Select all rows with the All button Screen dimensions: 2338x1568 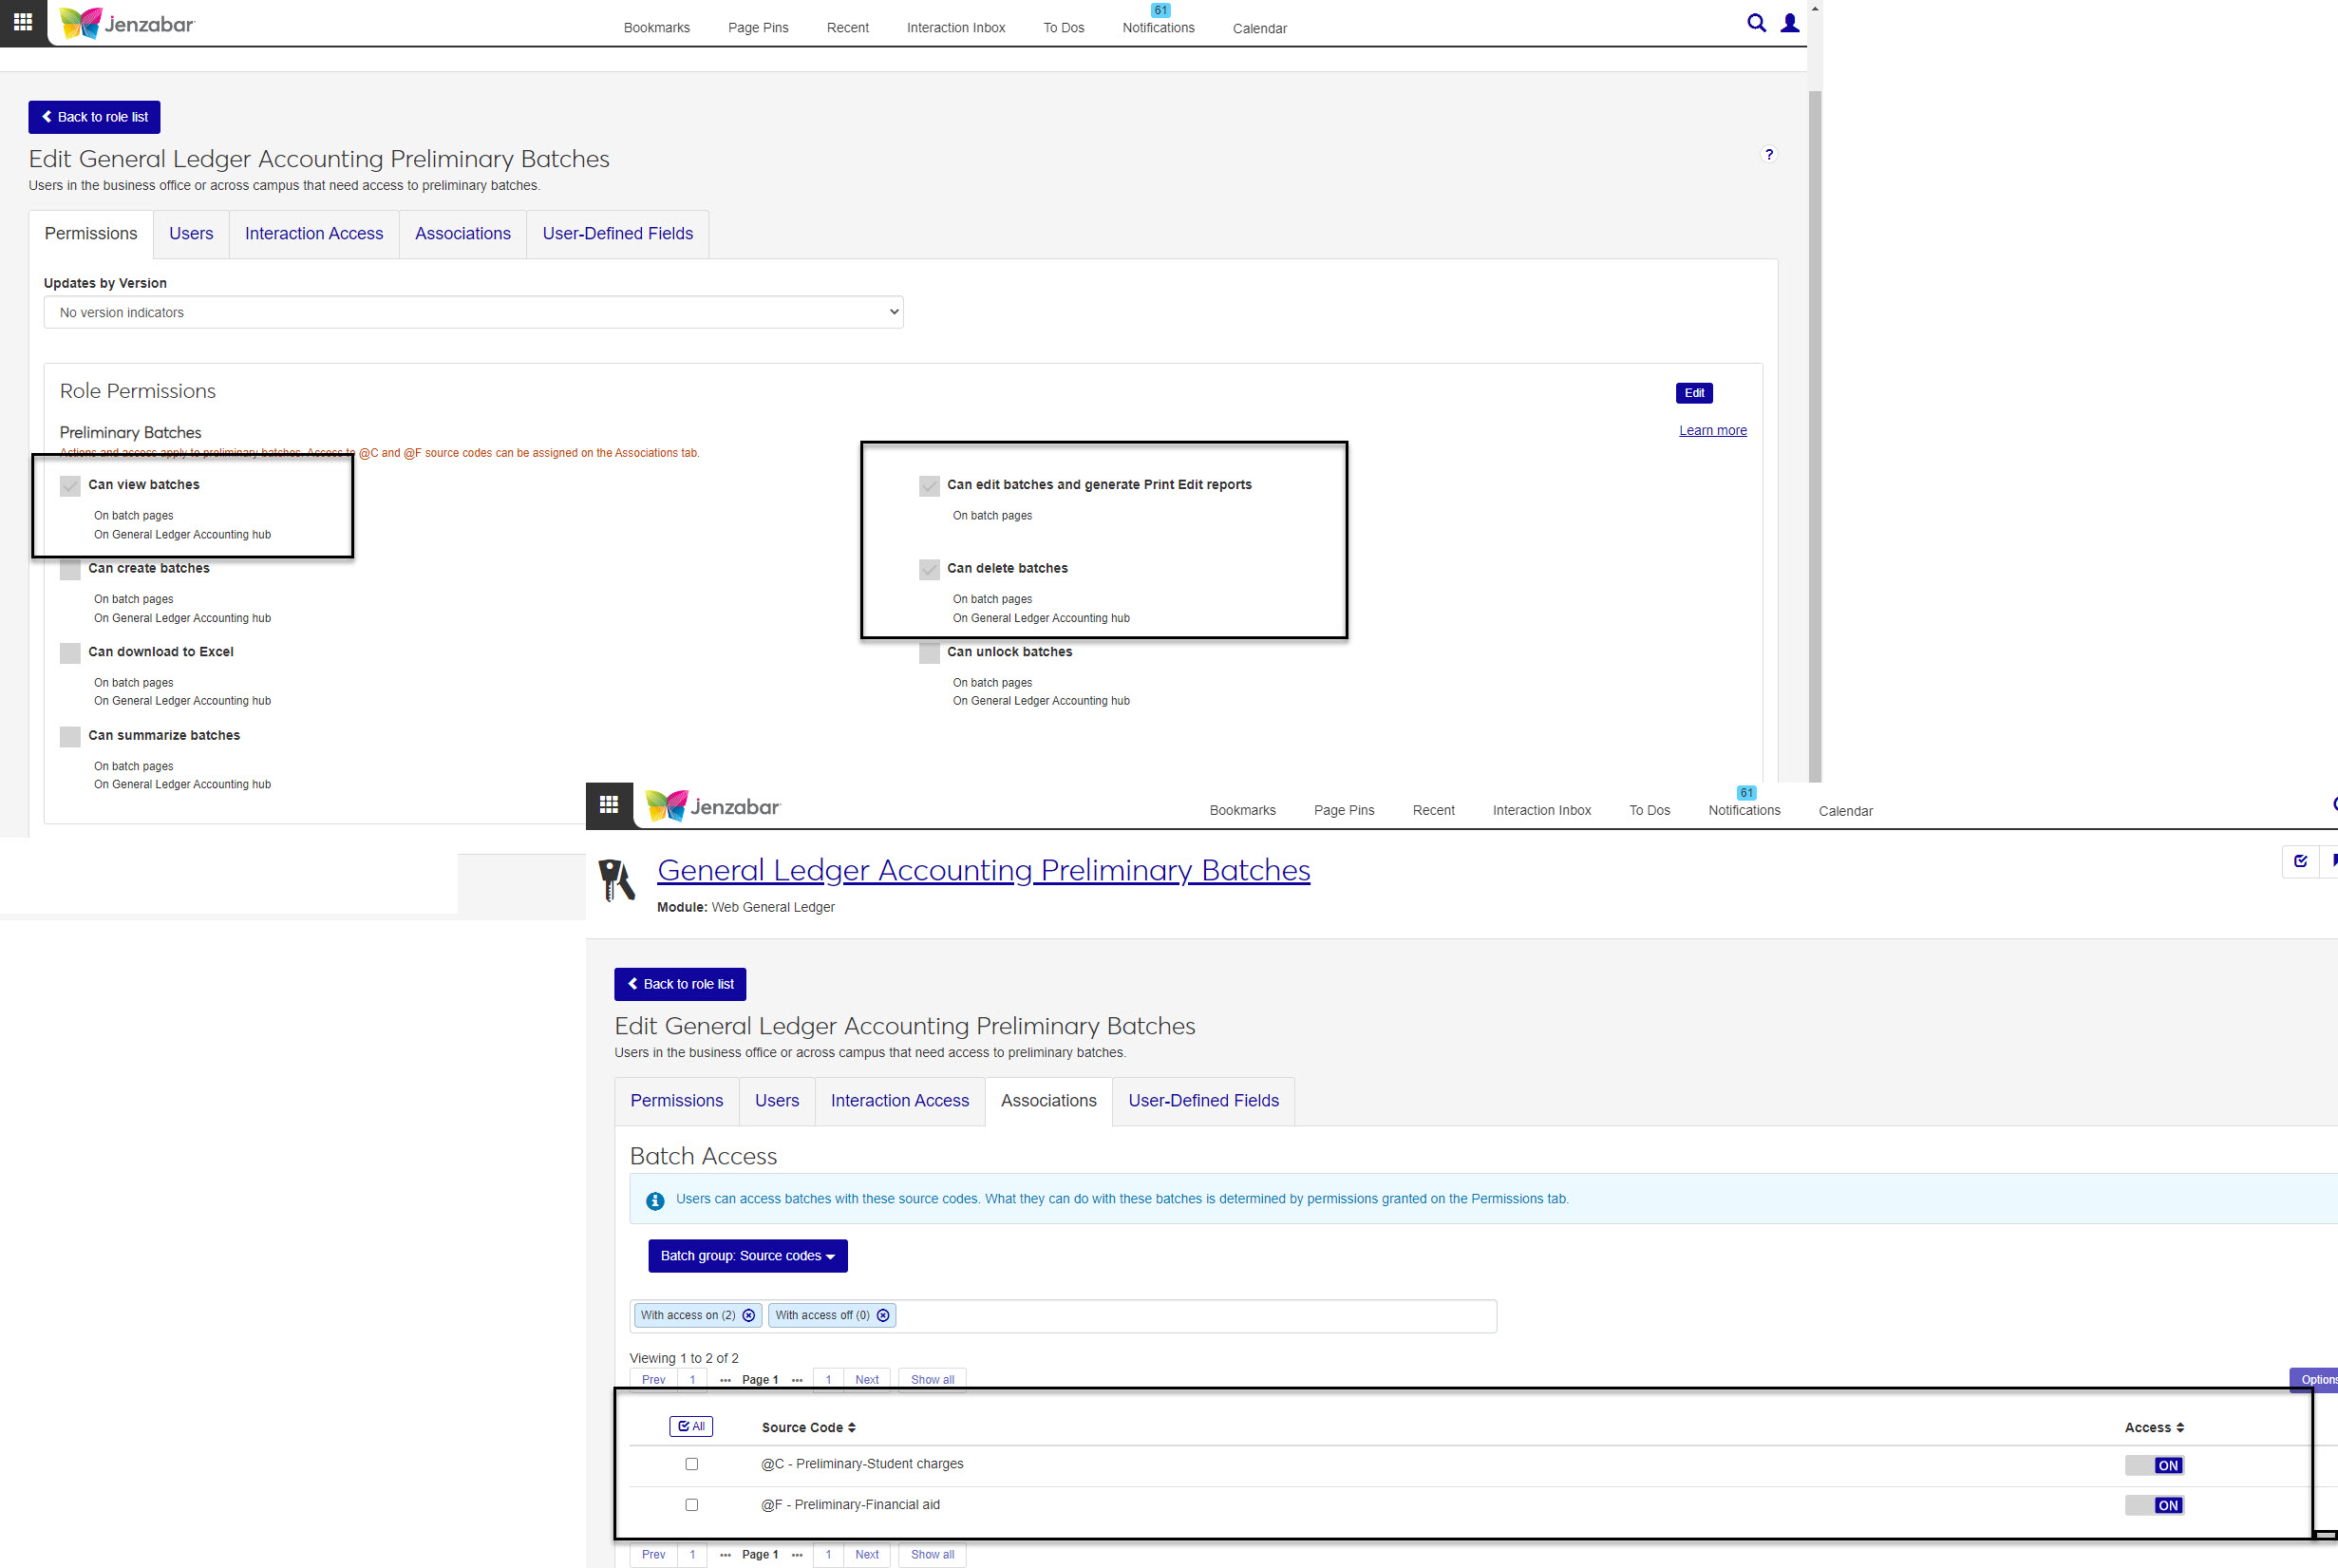click(690, 1427)
